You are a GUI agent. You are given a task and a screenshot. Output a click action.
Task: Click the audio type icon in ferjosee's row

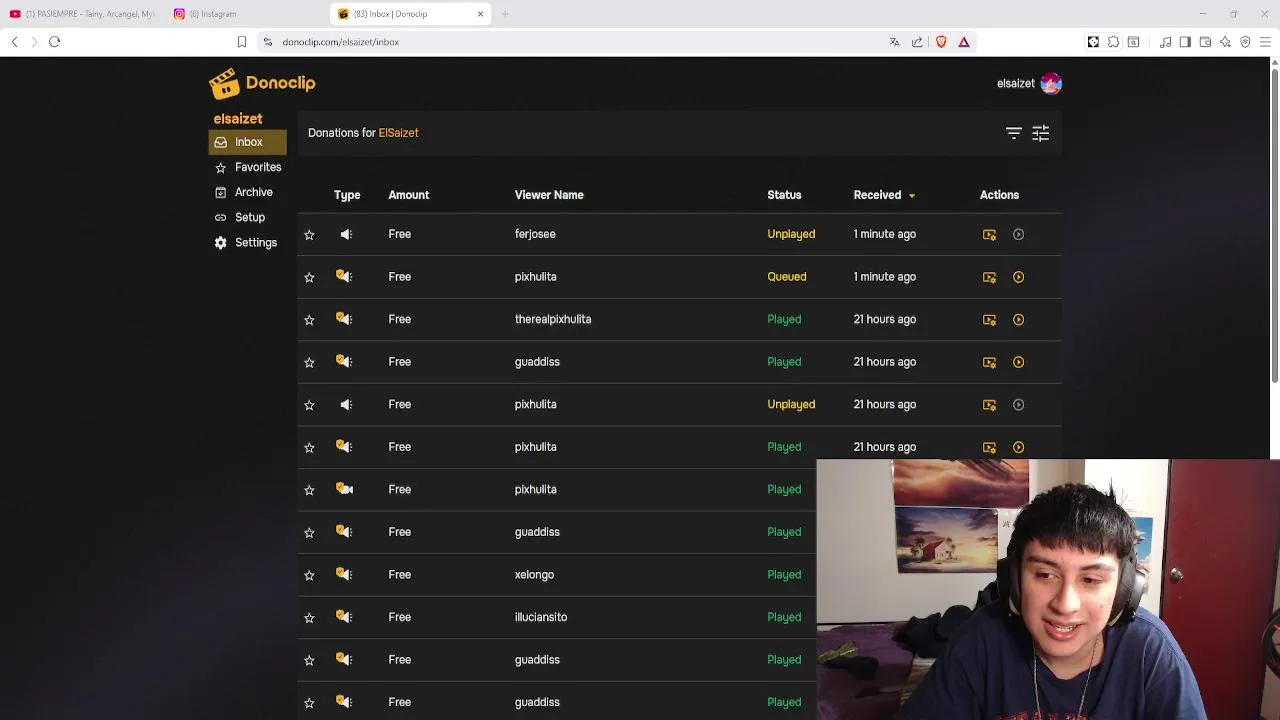[346, 234]
